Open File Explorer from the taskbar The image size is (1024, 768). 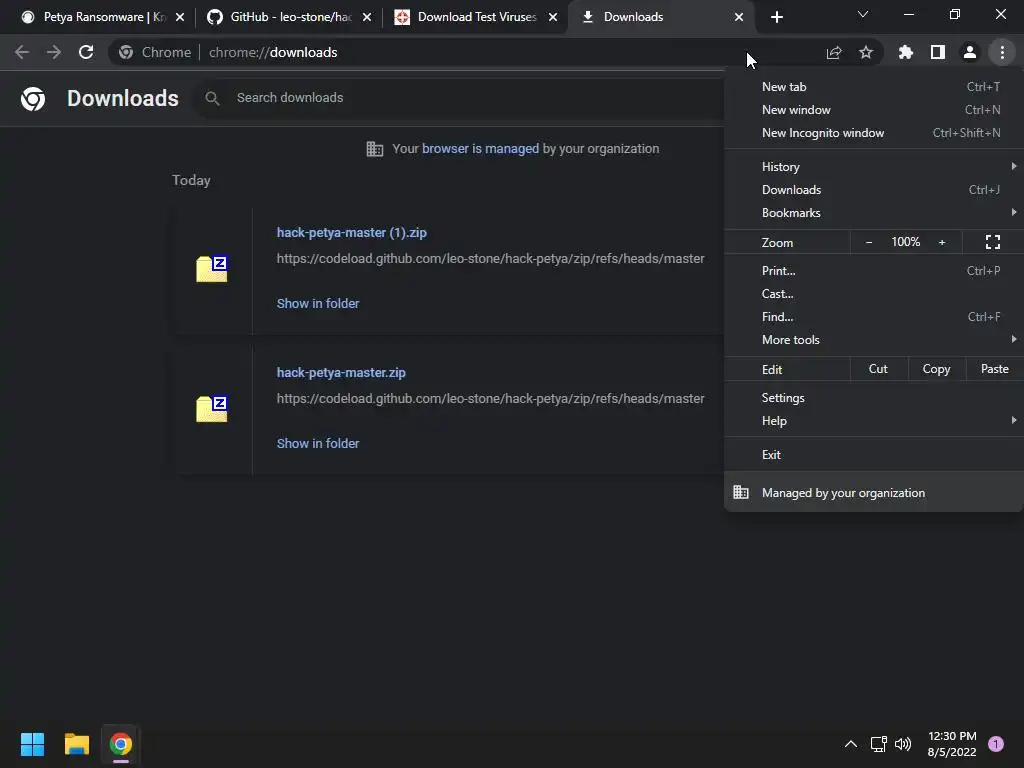pos(76,744)
